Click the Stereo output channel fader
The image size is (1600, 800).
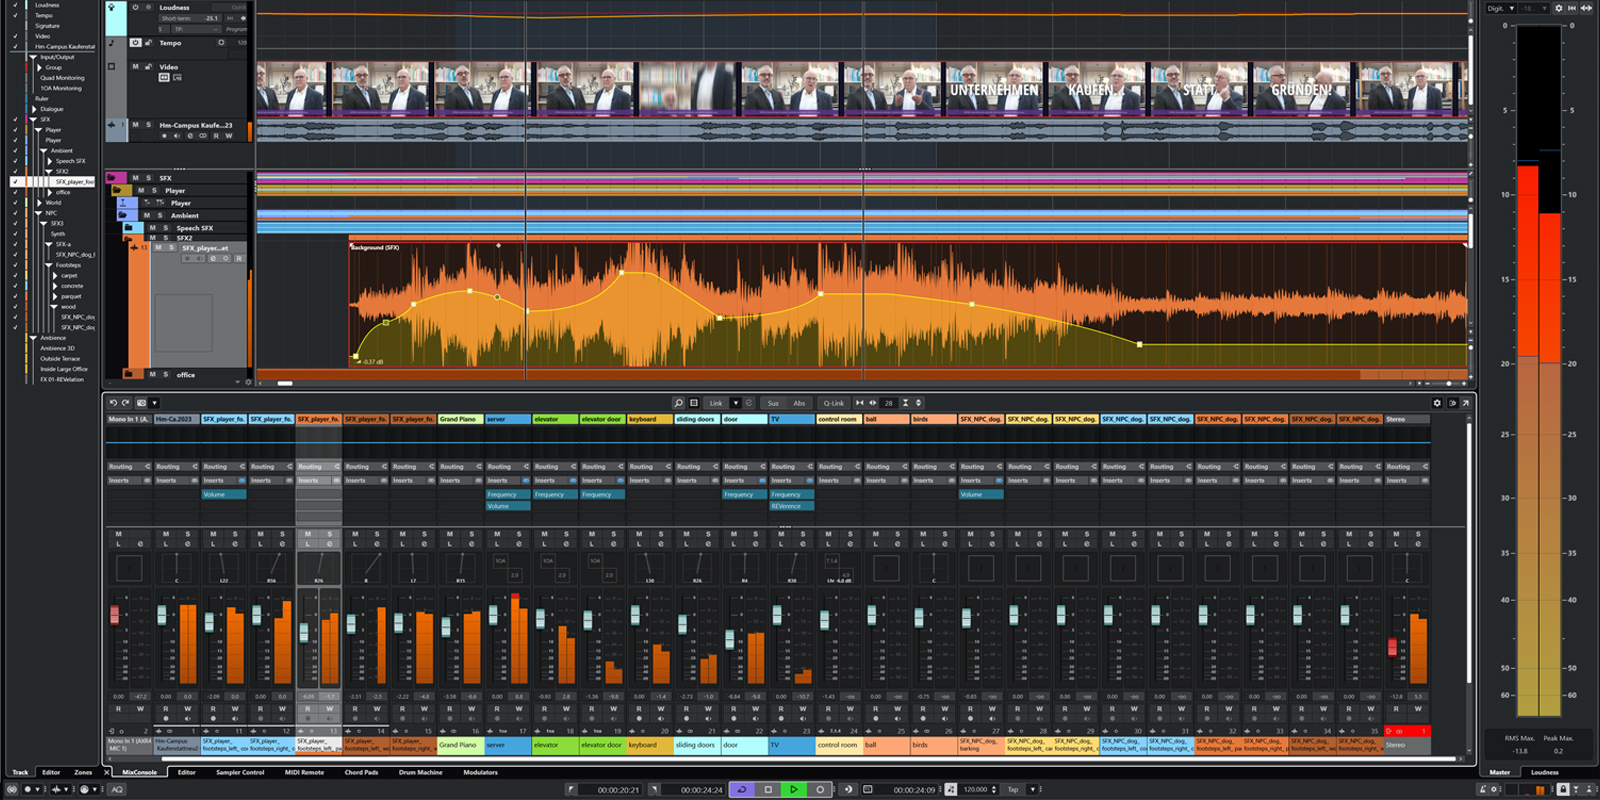tap(1392, 647)
